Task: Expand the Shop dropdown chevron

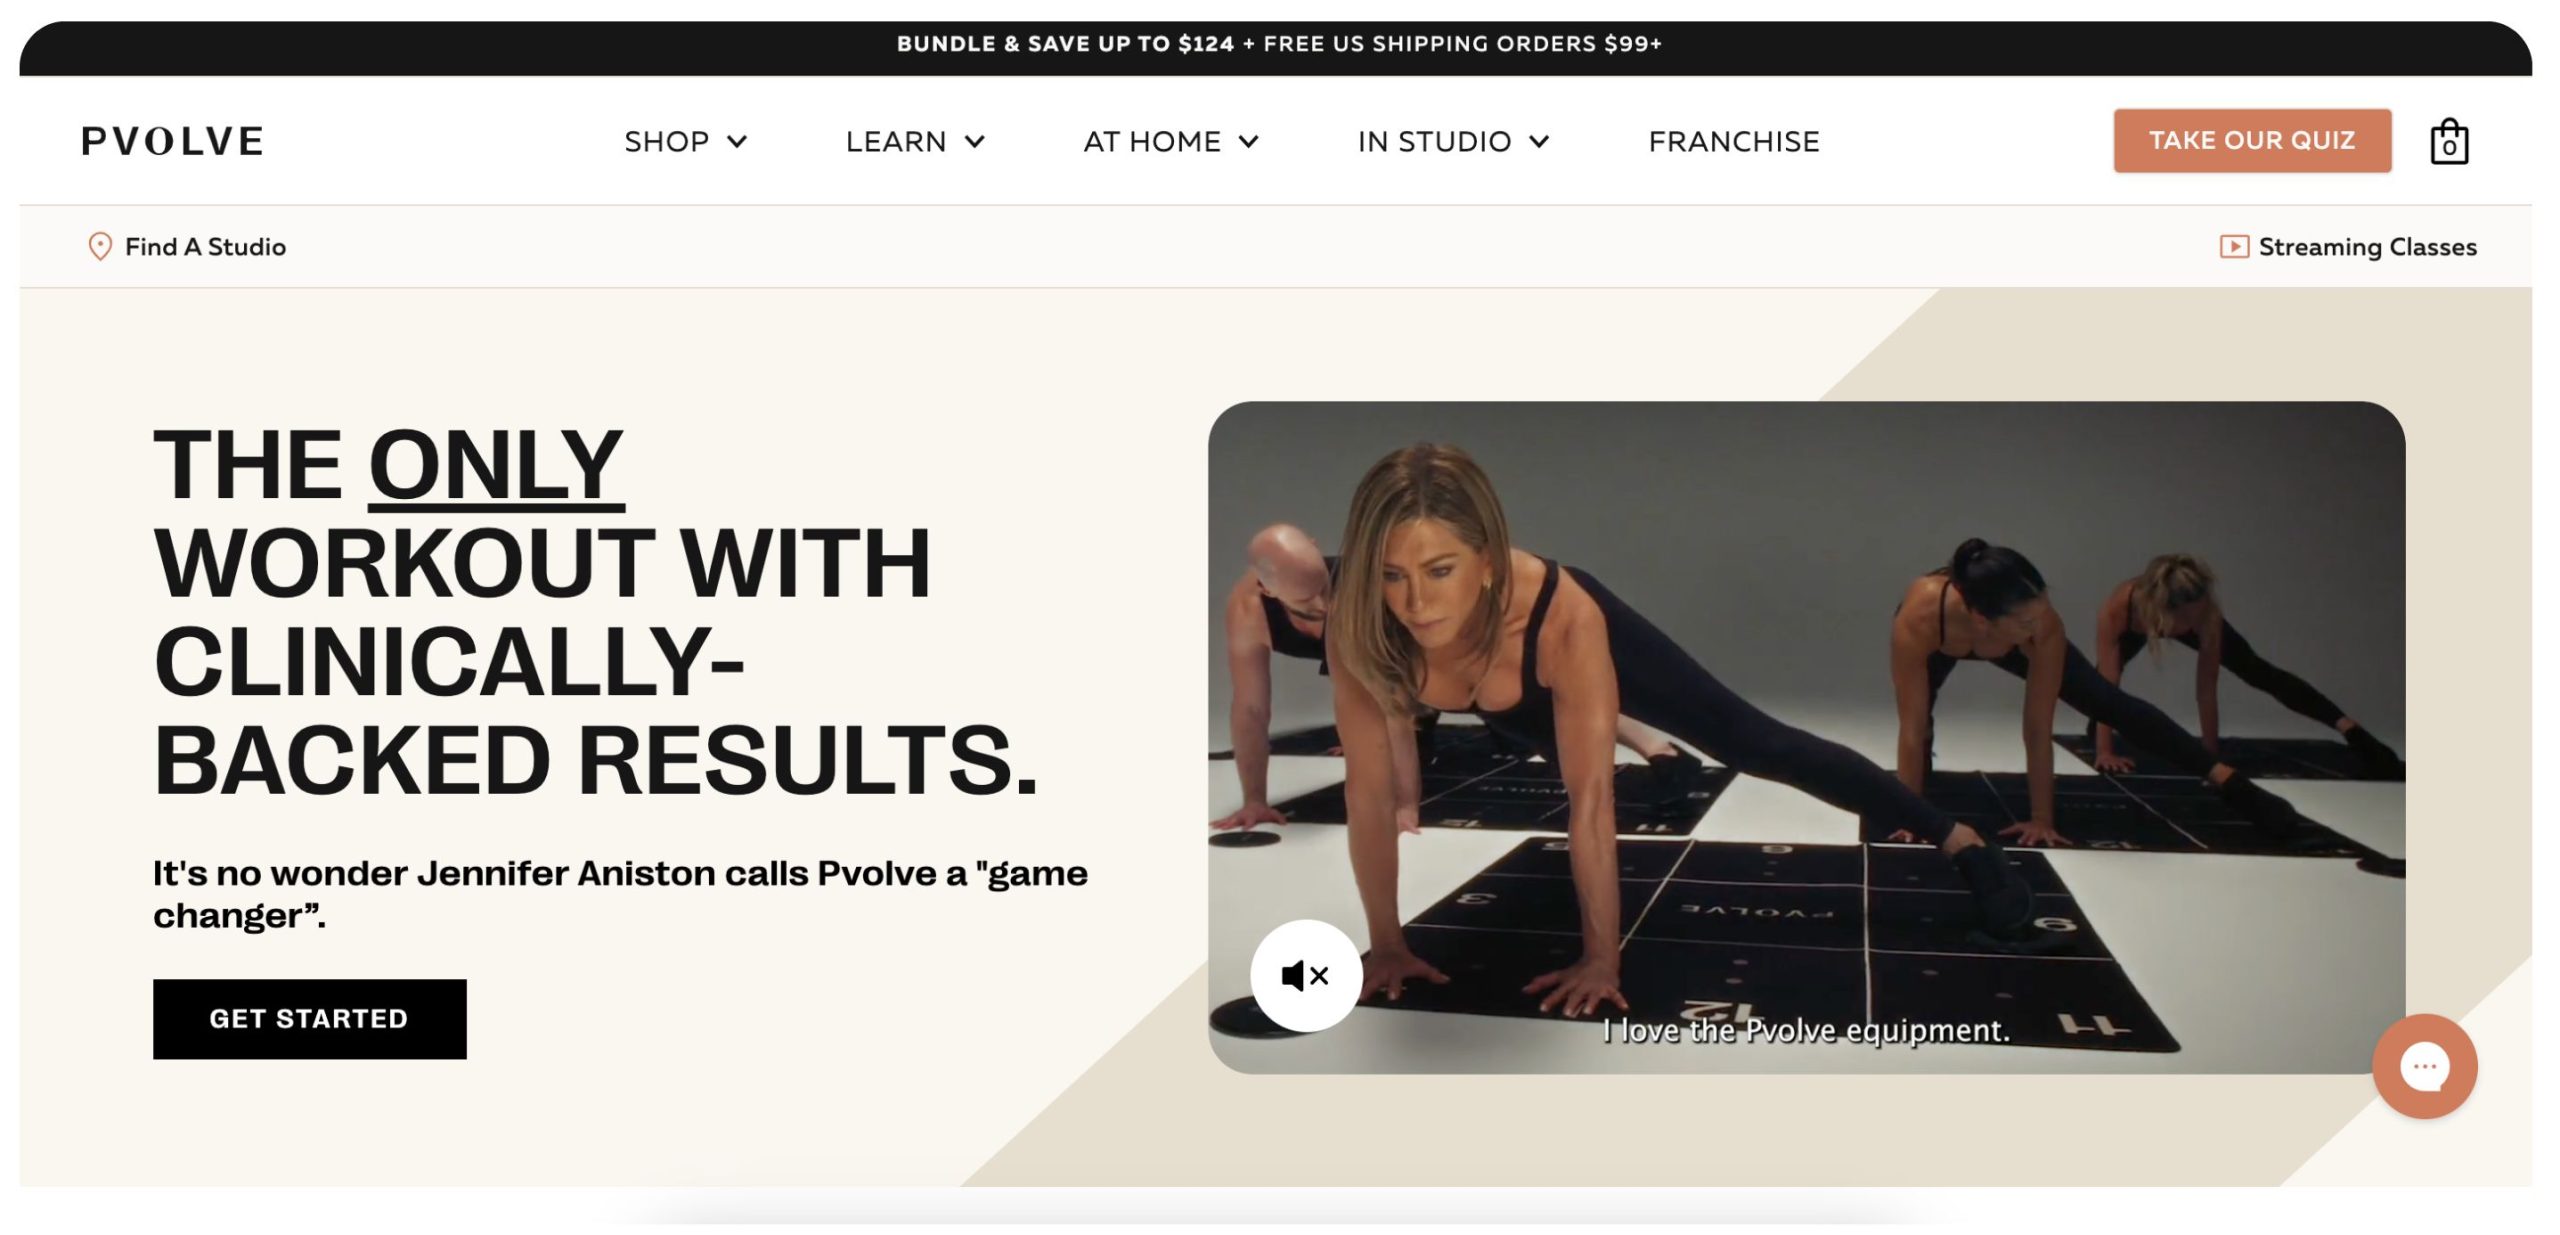Action: tap(737, 141)
